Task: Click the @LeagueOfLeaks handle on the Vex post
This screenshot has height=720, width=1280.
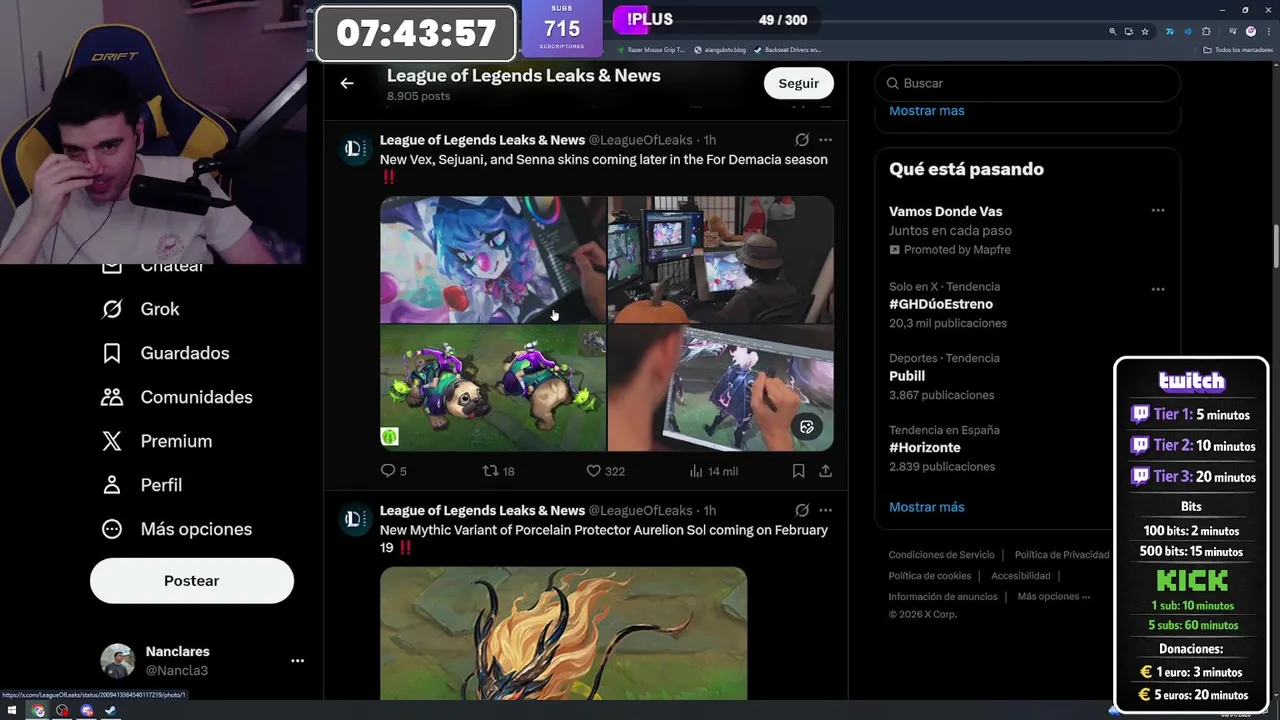Action: click(640, 140)
